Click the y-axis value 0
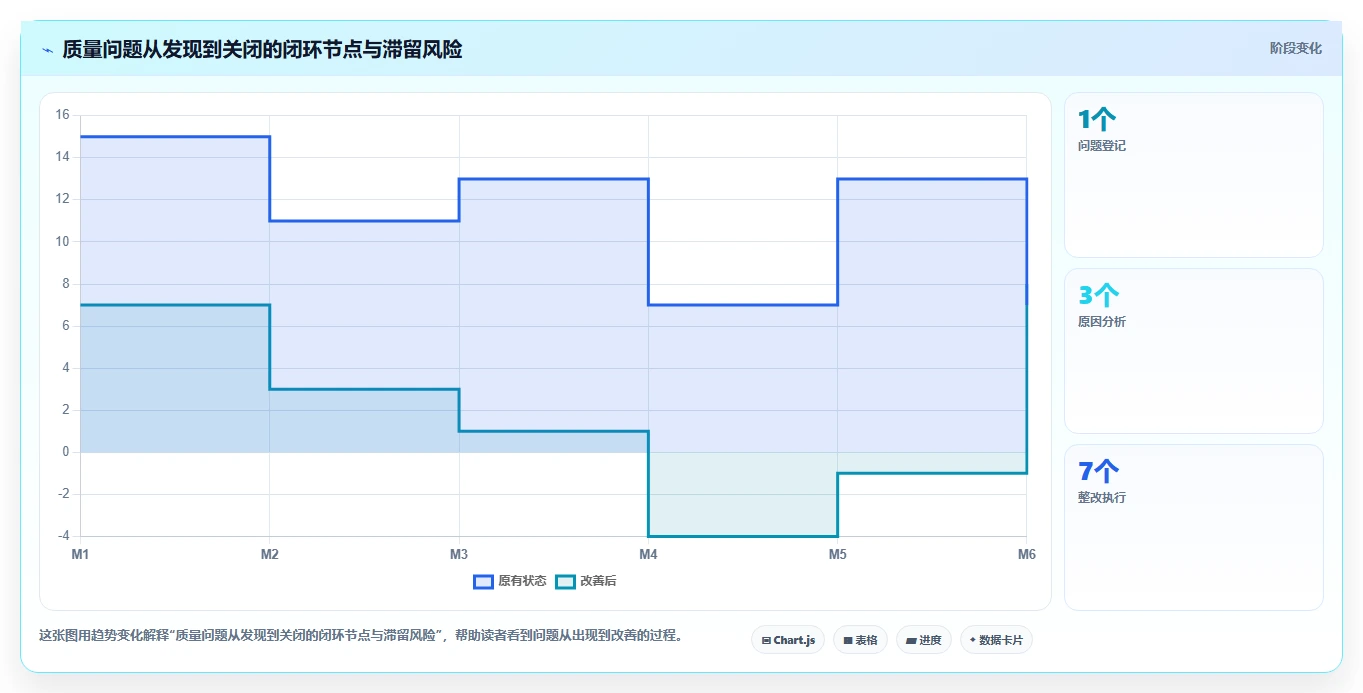 click(65, 452)
